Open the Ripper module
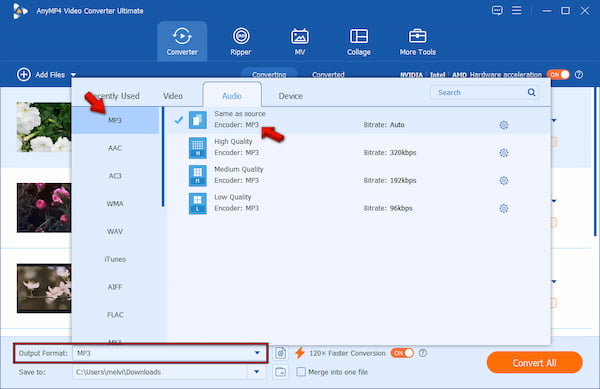 click(241, 41)
